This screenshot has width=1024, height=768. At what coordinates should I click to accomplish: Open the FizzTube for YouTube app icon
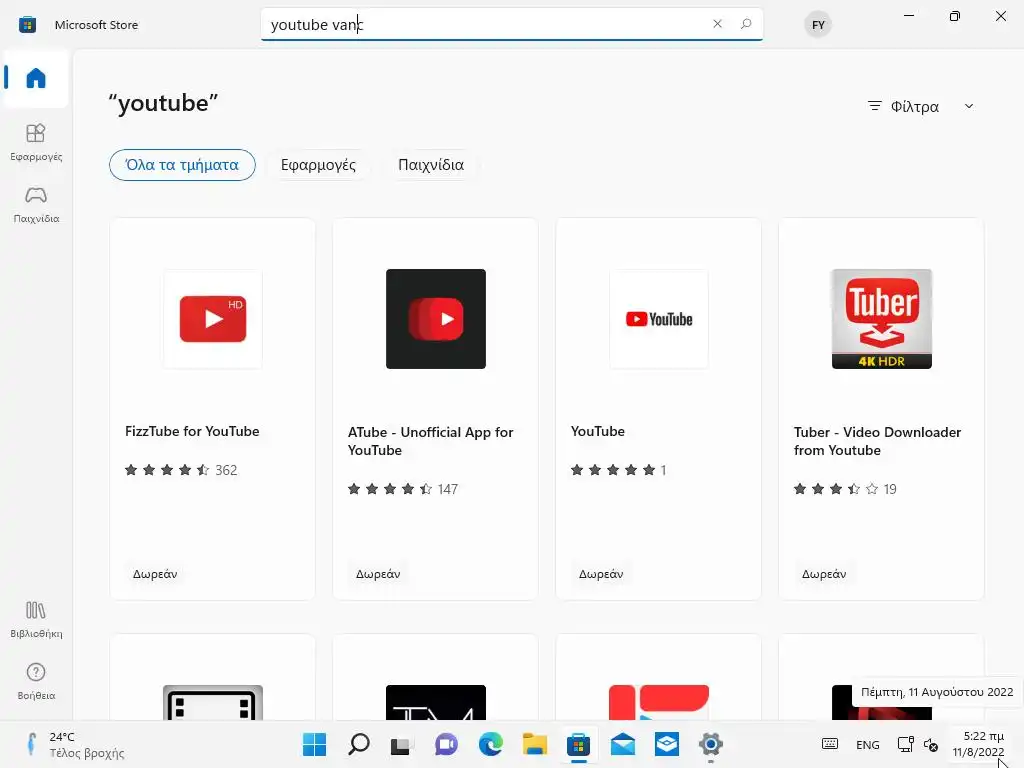point(213,319)
